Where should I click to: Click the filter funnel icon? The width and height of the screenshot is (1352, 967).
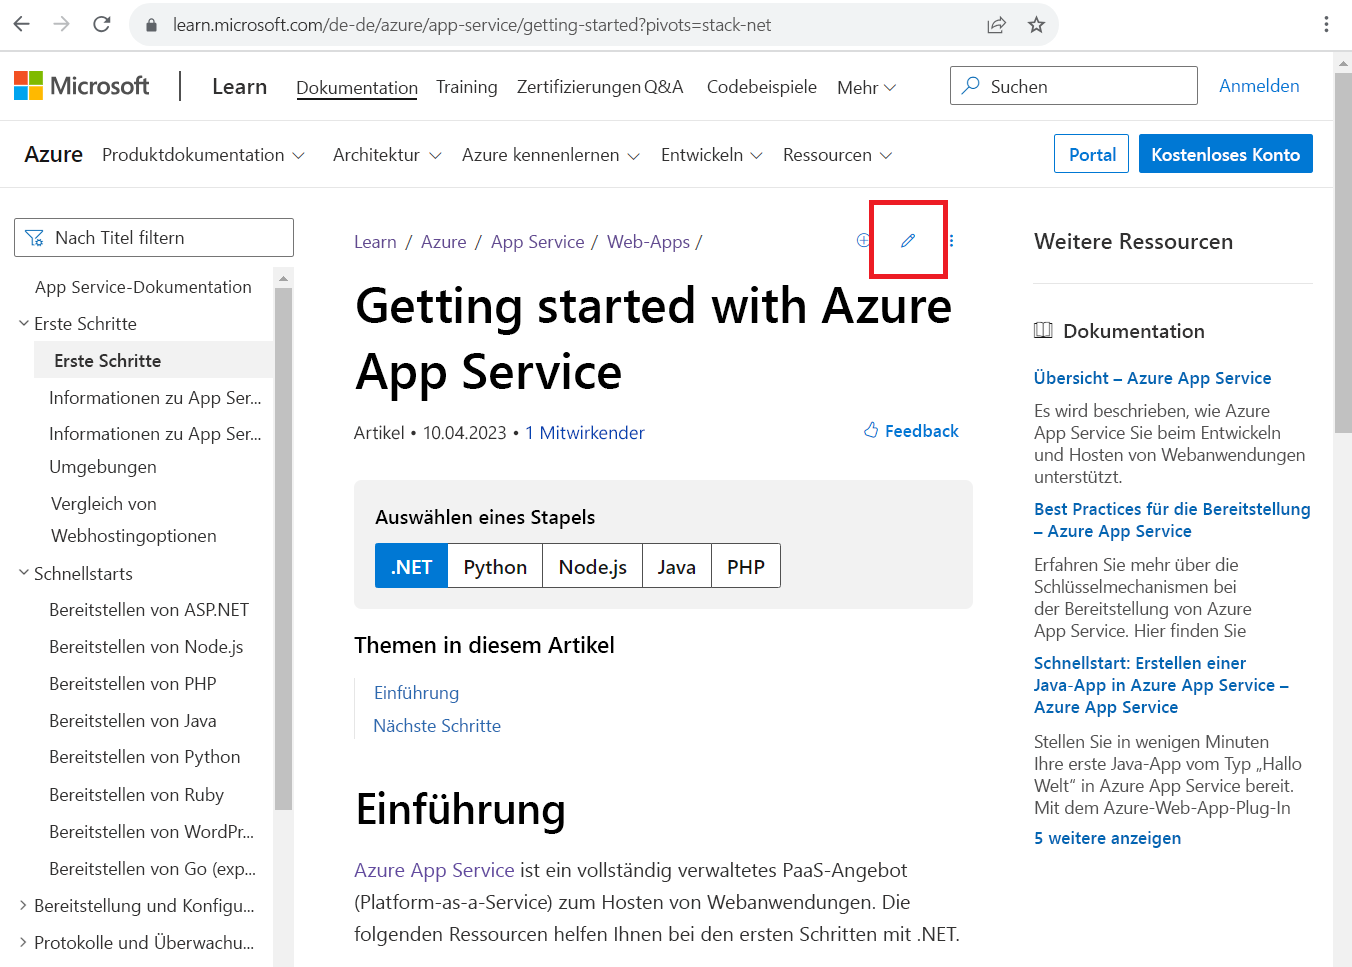tap(34, 238)
